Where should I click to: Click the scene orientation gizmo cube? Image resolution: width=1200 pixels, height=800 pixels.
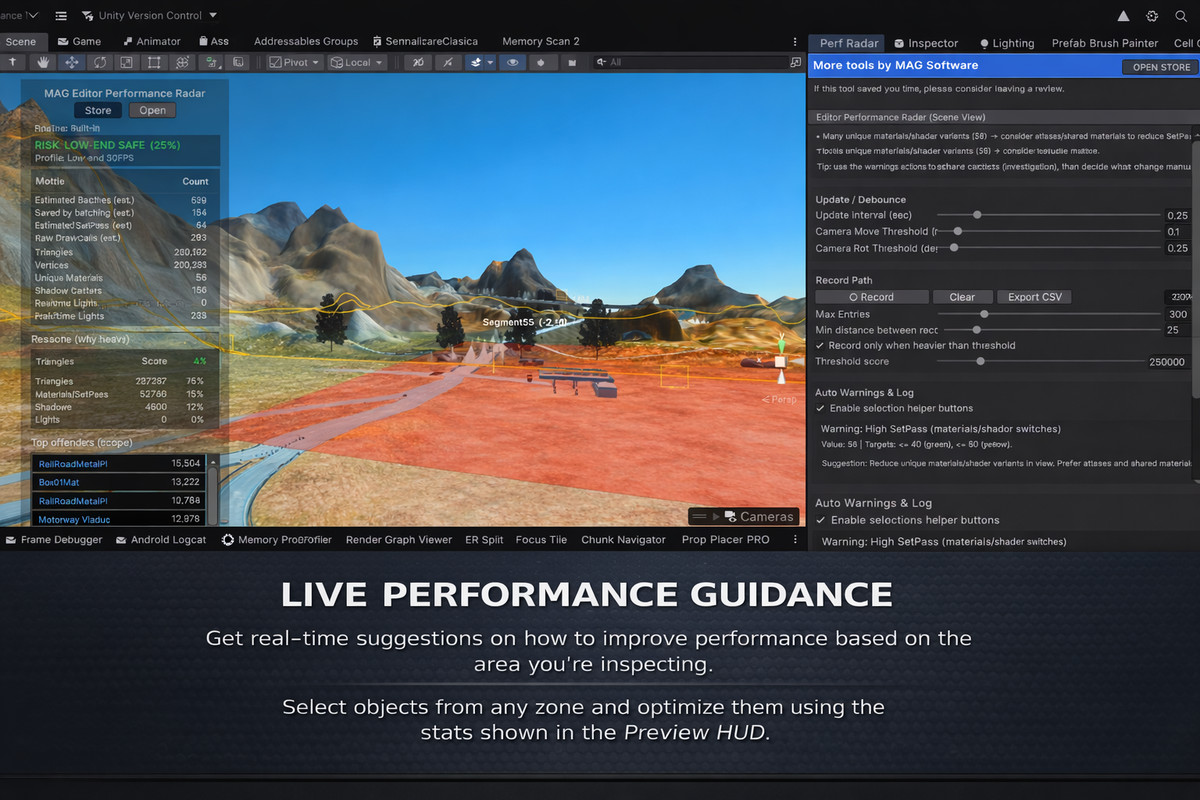[x=780, y=361]
